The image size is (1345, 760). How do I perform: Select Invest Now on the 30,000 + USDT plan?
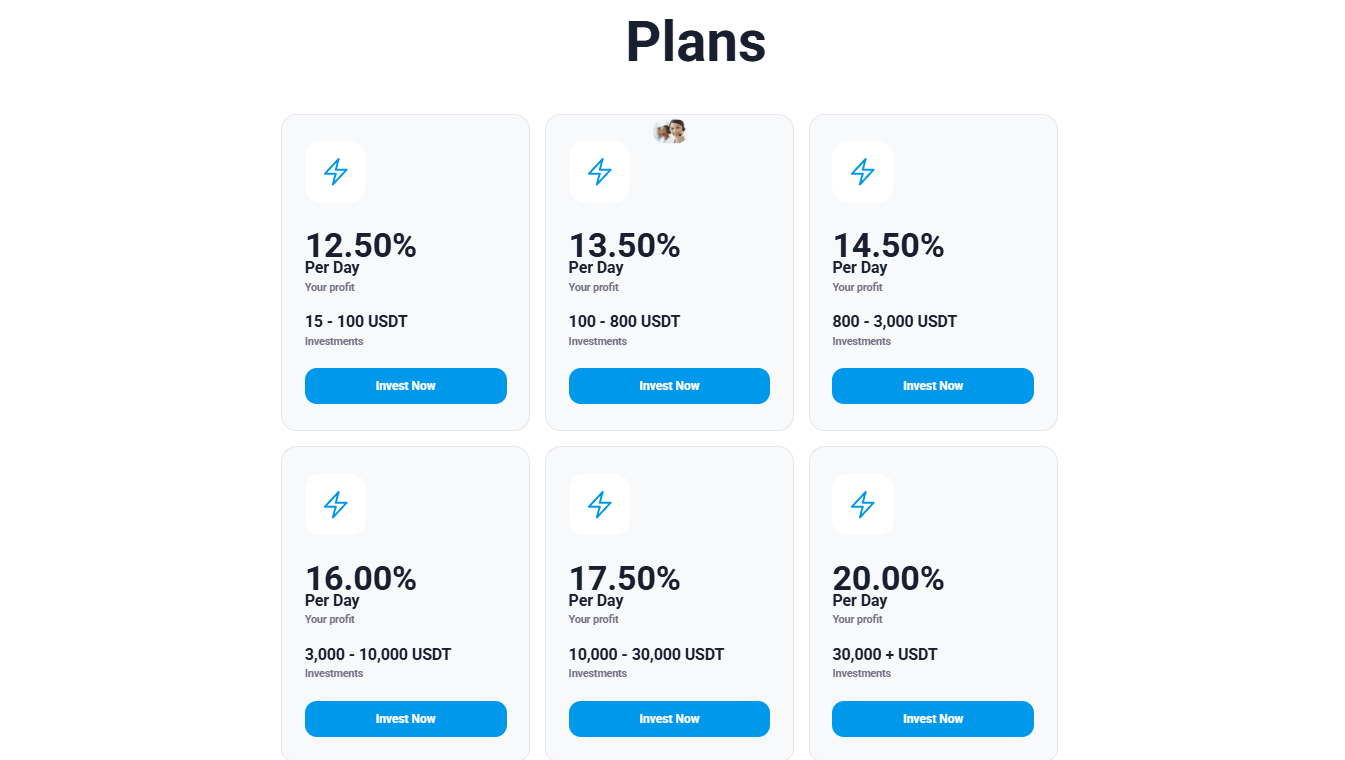pyautogui.click(x=932, y=719)
